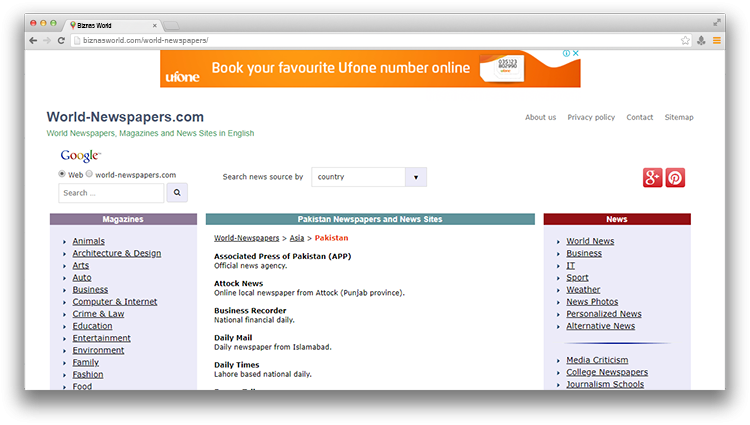Open the Alternative News link

point(600,326)
